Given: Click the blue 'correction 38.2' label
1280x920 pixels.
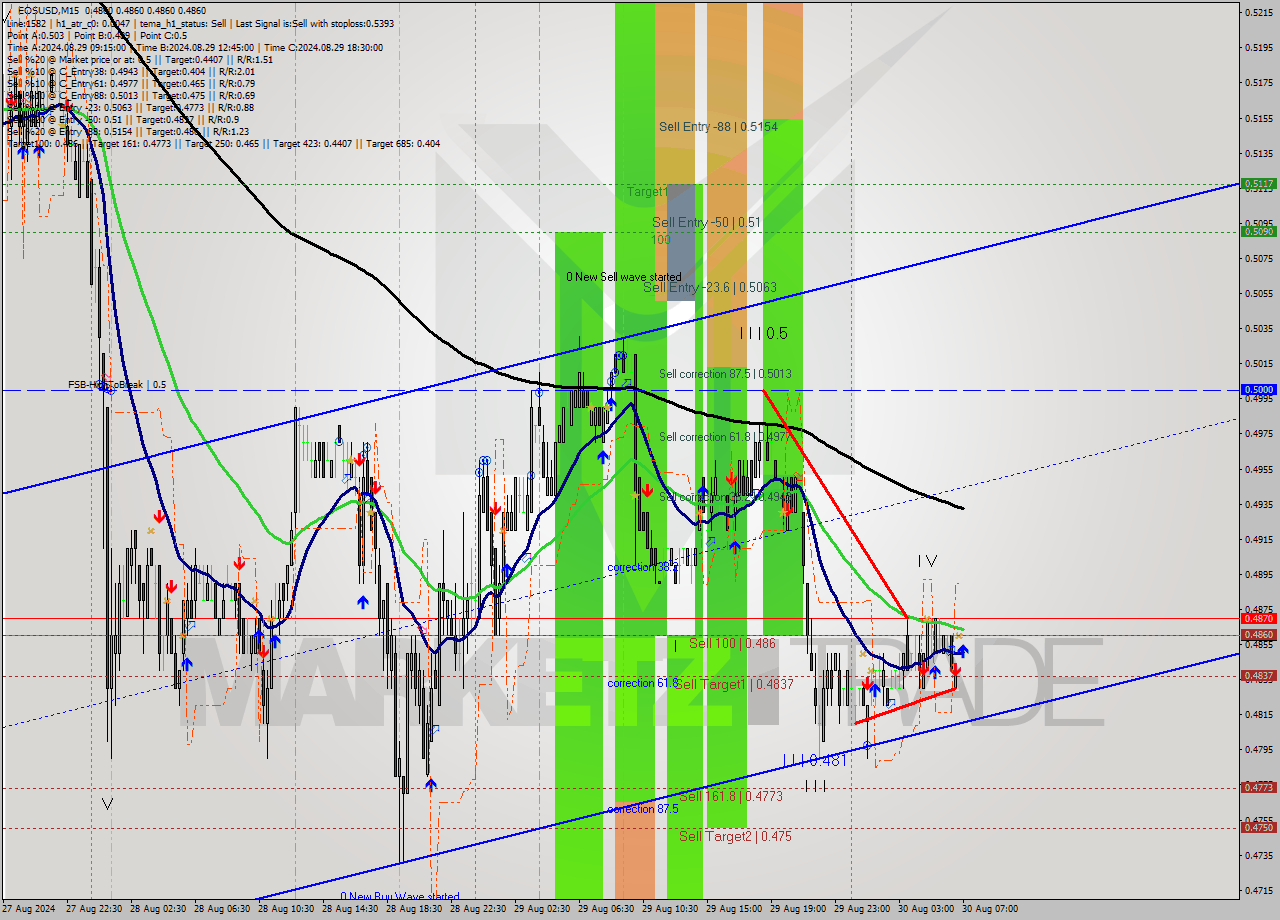Looking at the screenshot, I should (643, 567).
